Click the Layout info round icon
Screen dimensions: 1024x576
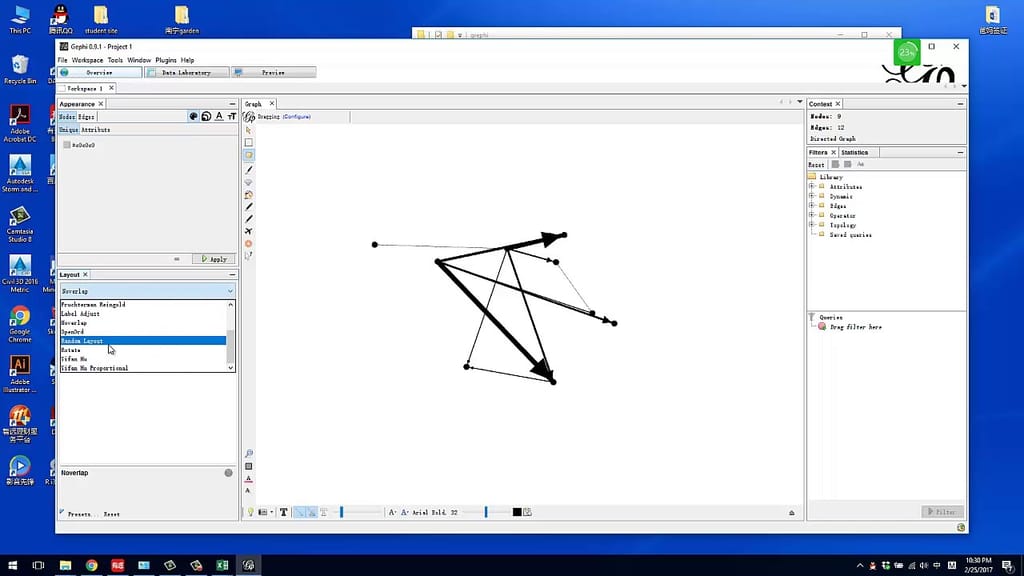pos(229,473)
